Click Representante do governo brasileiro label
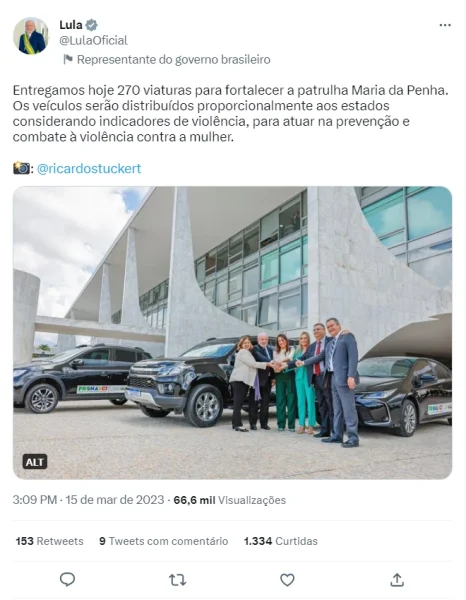Image resolution: width=466 pixels, height=600 pixels. click(x=174, y=60)
